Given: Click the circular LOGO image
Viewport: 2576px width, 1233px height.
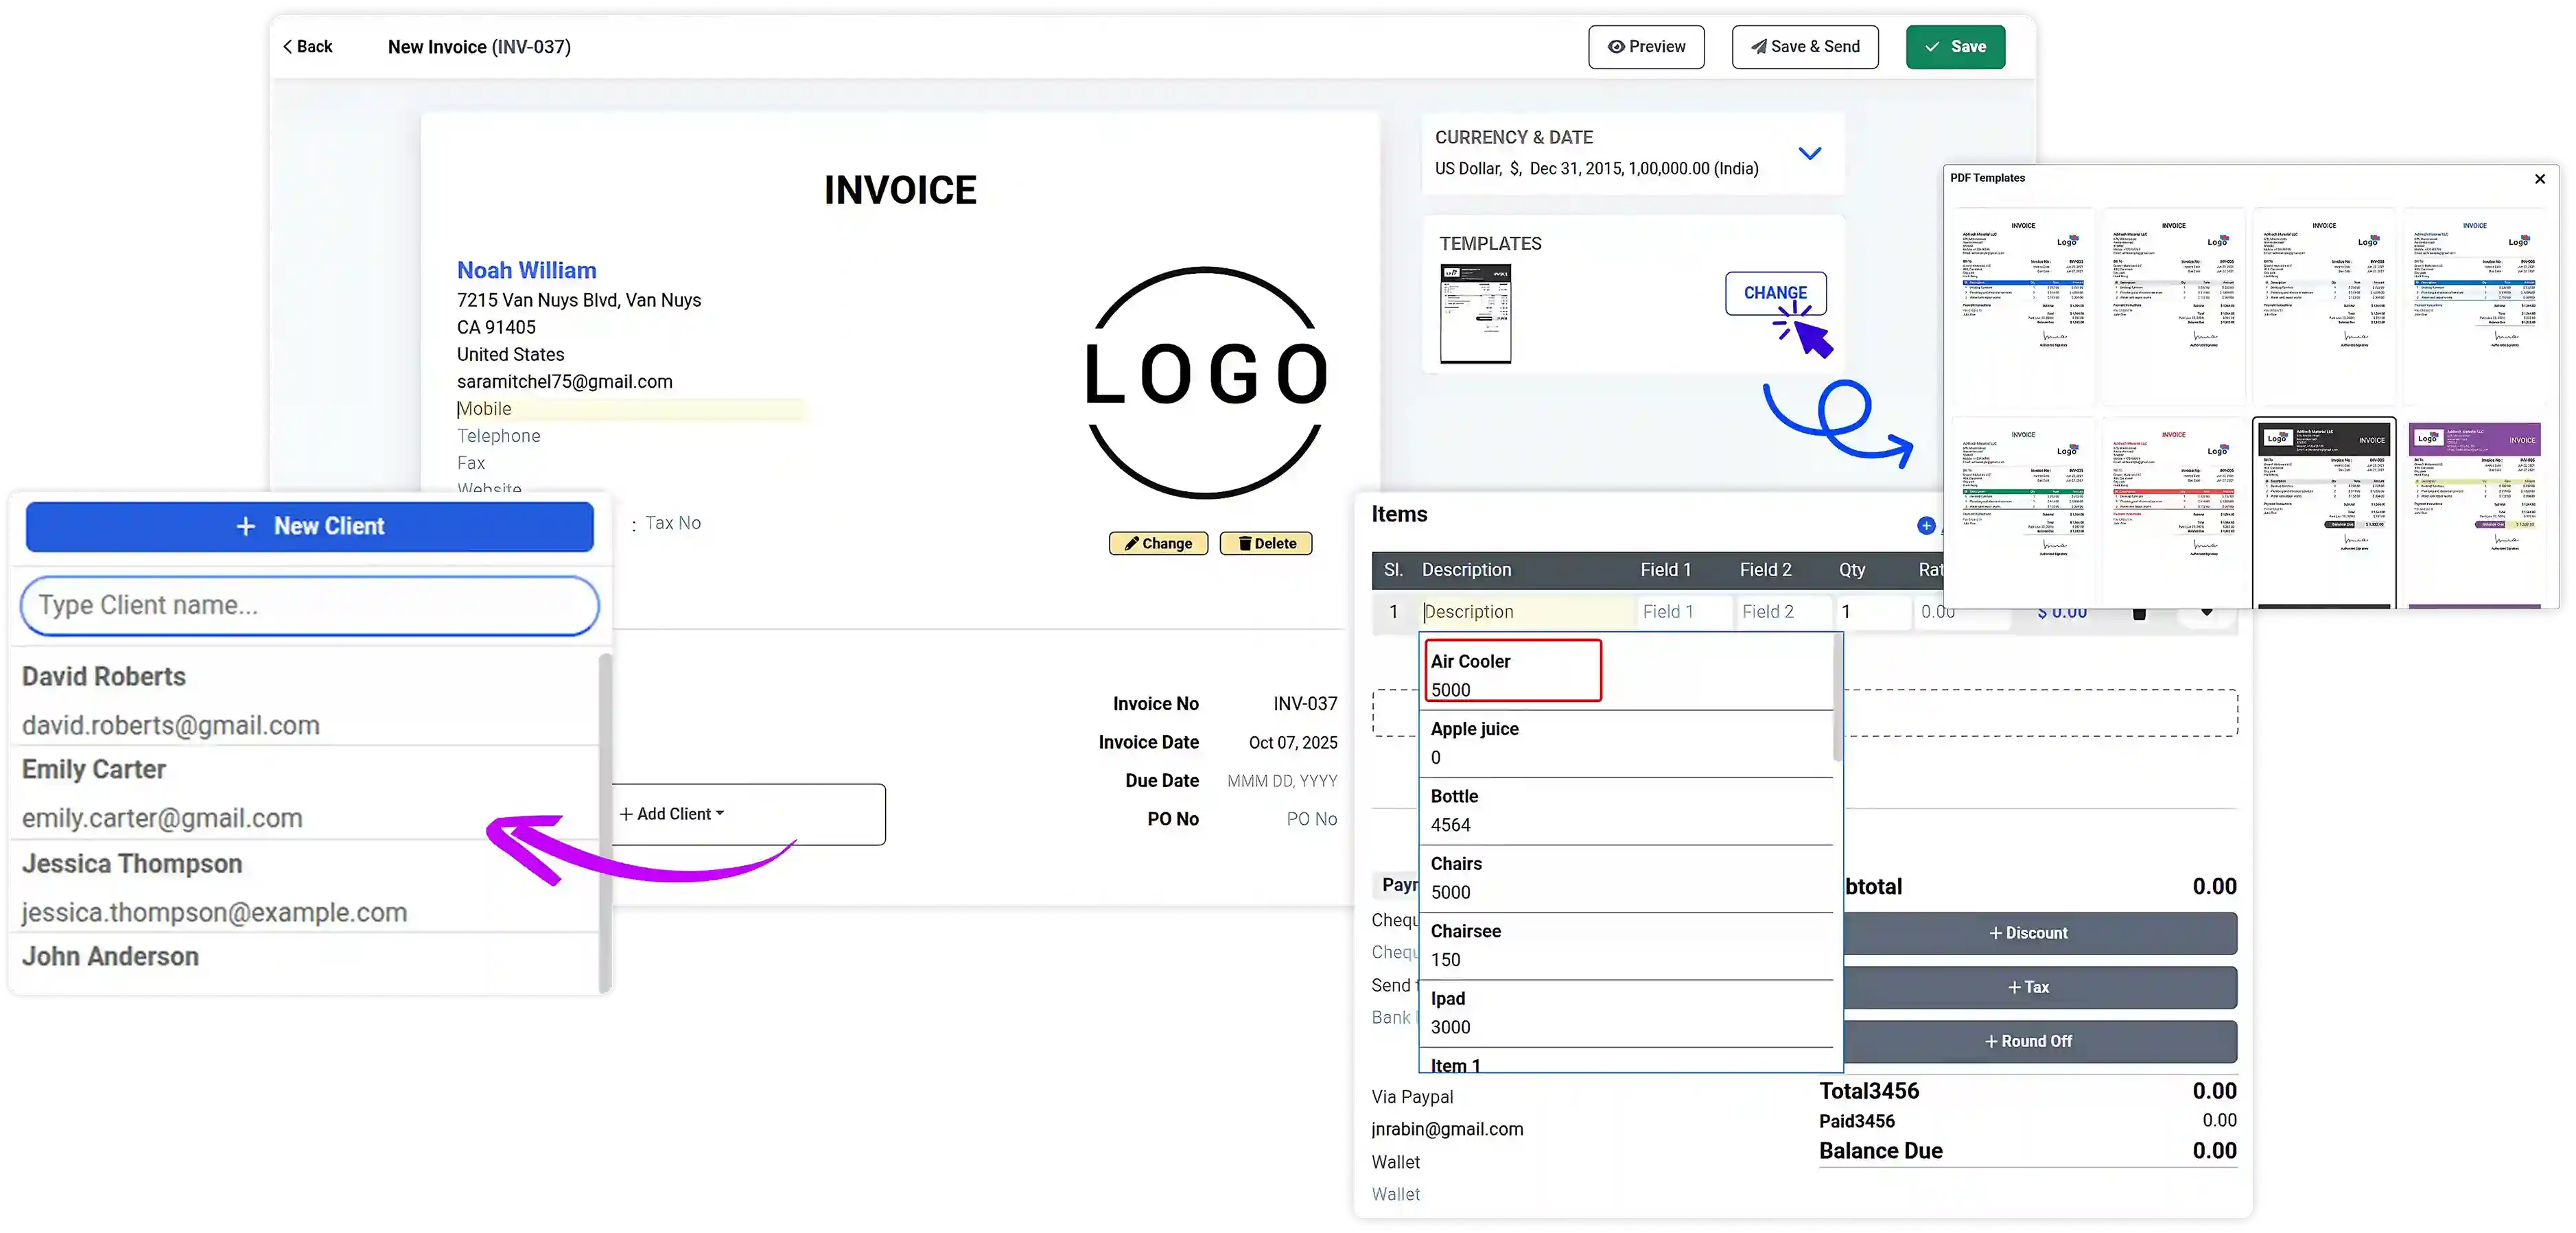Looking at the screenshot, I should [x=1206, y=382].
